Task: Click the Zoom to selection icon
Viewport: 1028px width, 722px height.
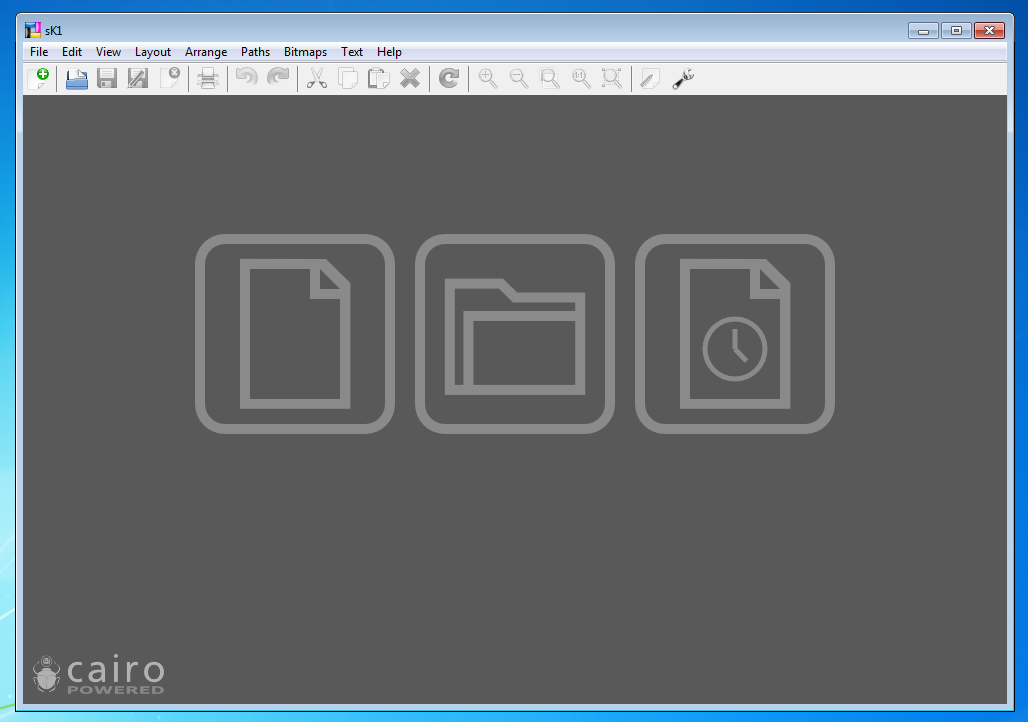Action: (x=612, y=79)
